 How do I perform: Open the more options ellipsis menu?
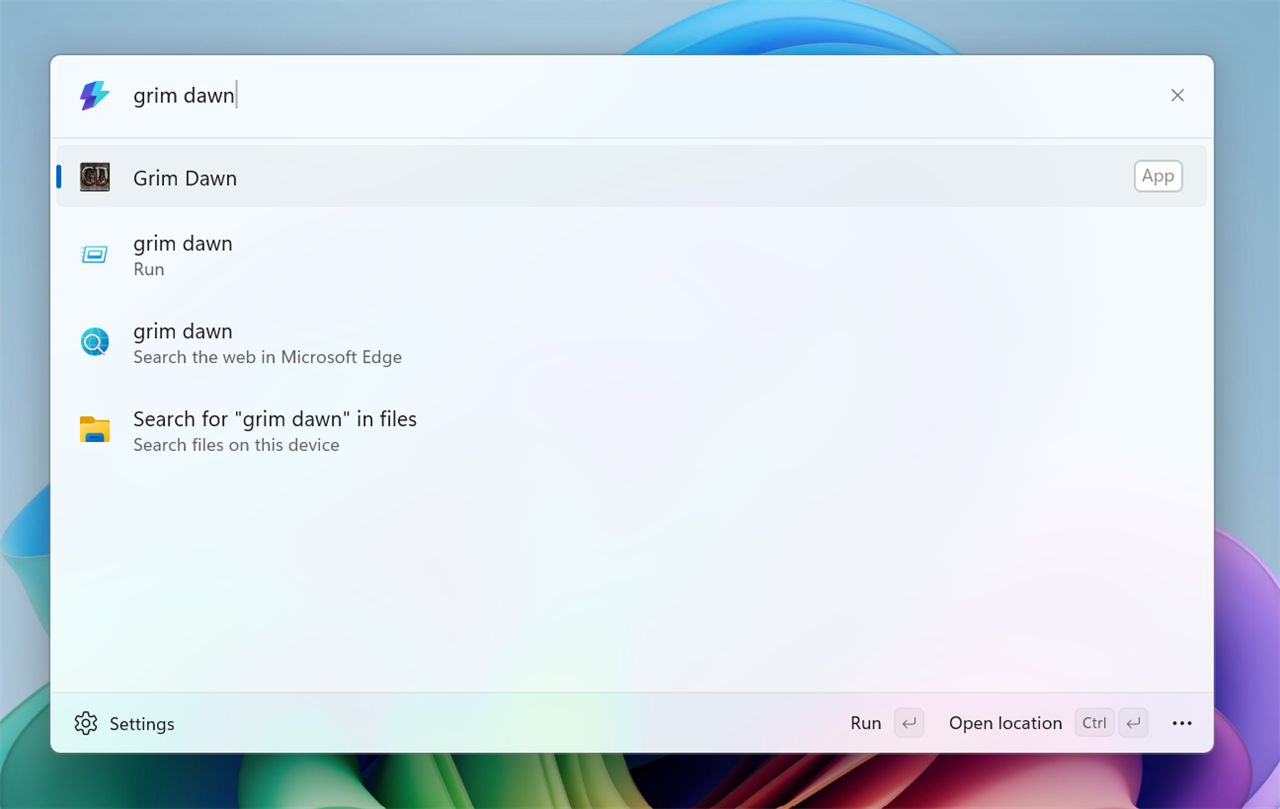click(1182, 723)
